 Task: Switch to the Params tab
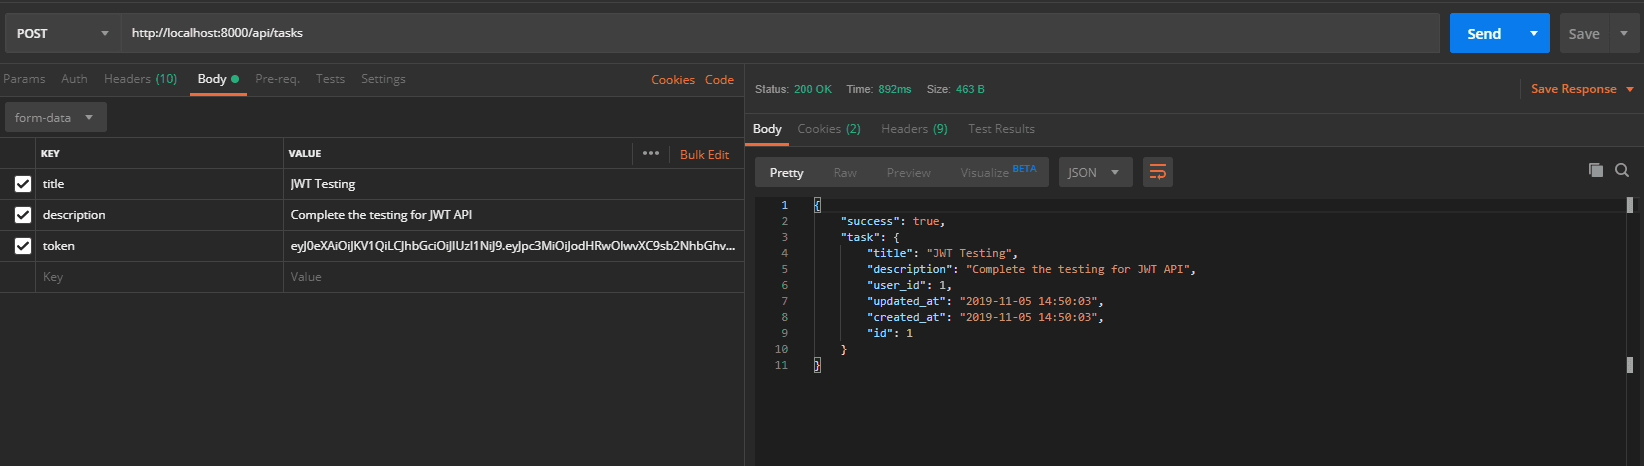coord(24,79)
